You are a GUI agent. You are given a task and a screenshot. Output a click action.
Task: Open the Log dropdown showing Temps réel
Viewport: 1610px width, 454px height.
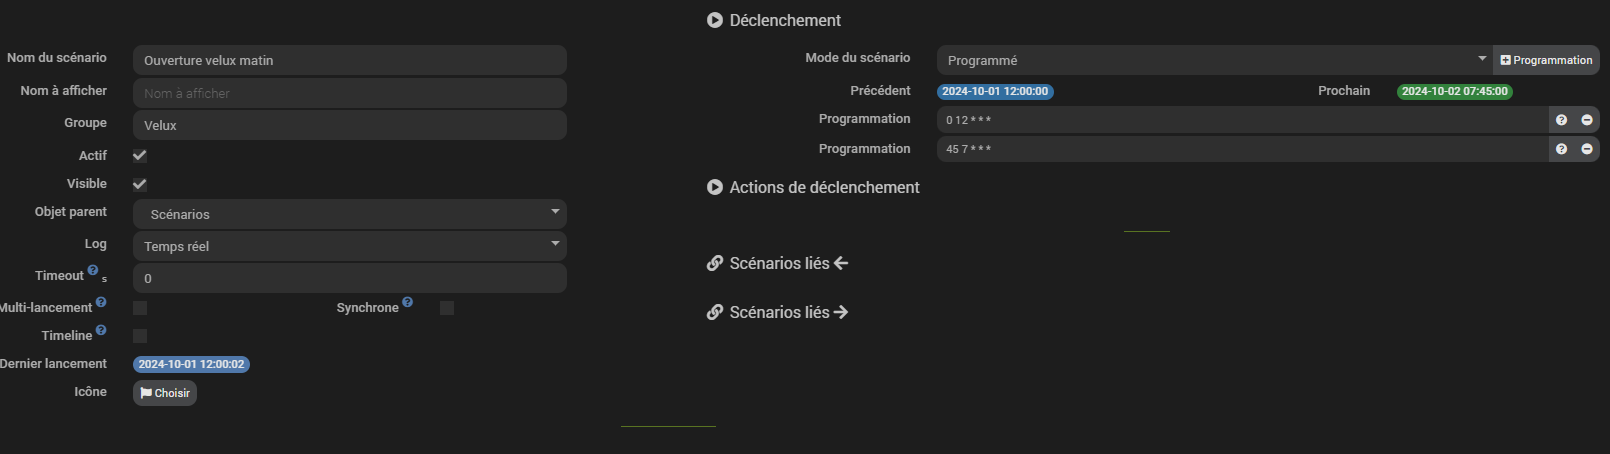[349, 246]
